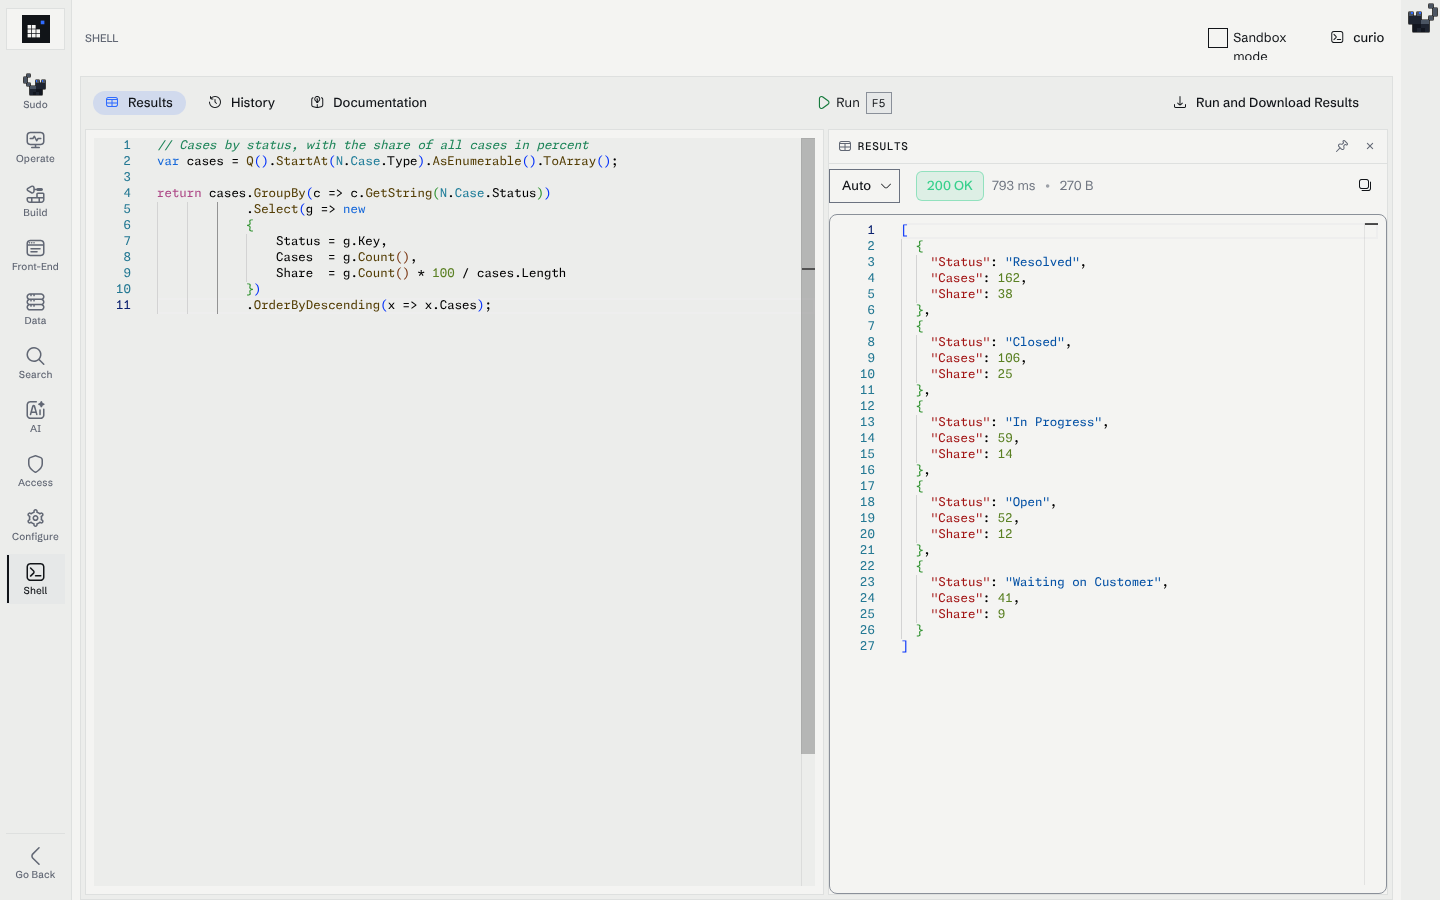Click the SHELL header label
The height and width of the screenshot is (900, 1440).
pyautogui.click(x=102, y=38)
